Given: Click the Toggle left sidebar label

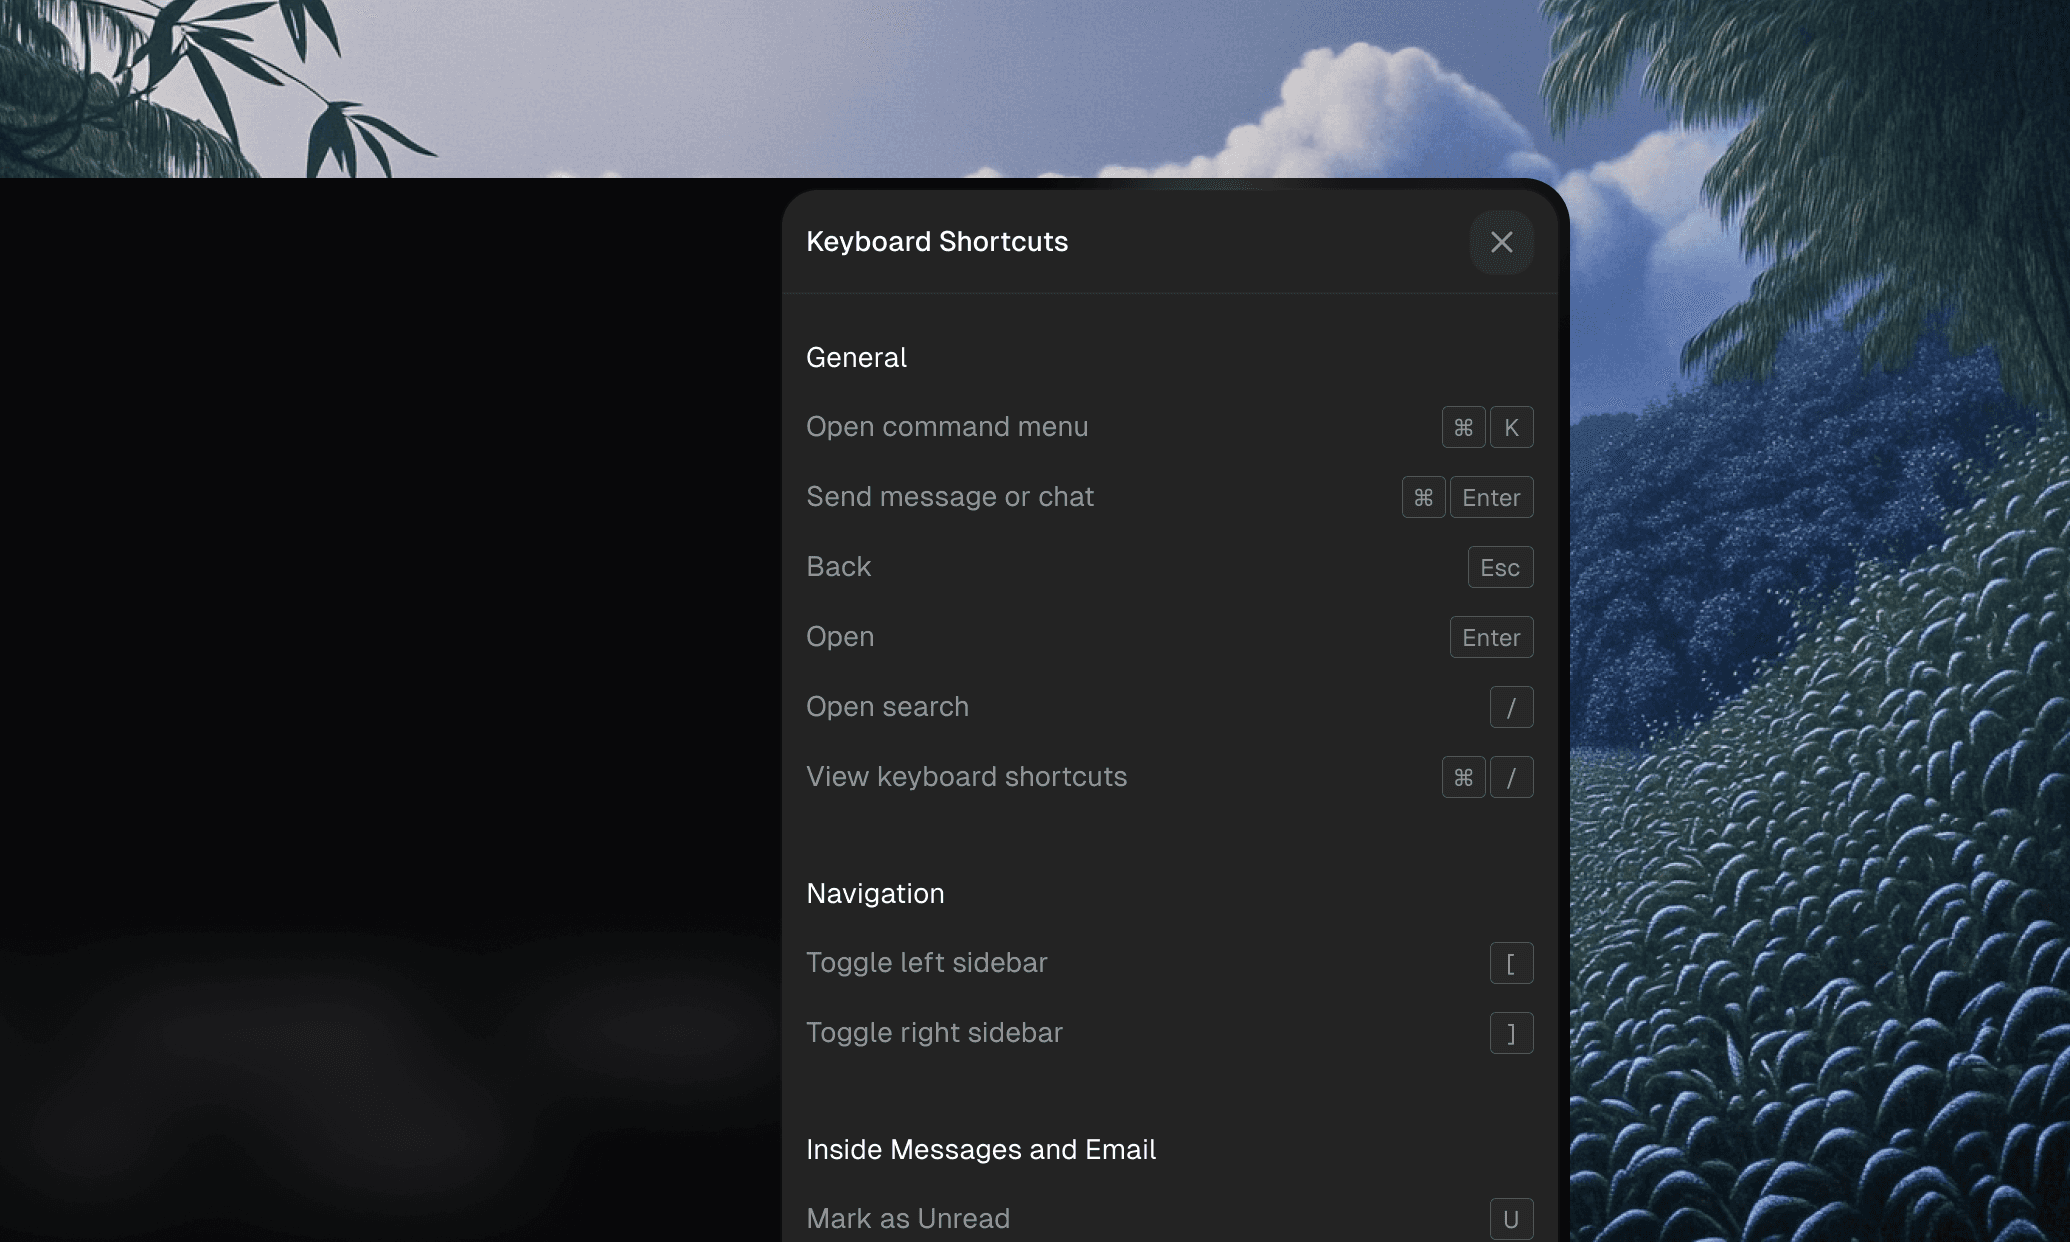Looking at the screenshot, I should [x=926, y=963].
